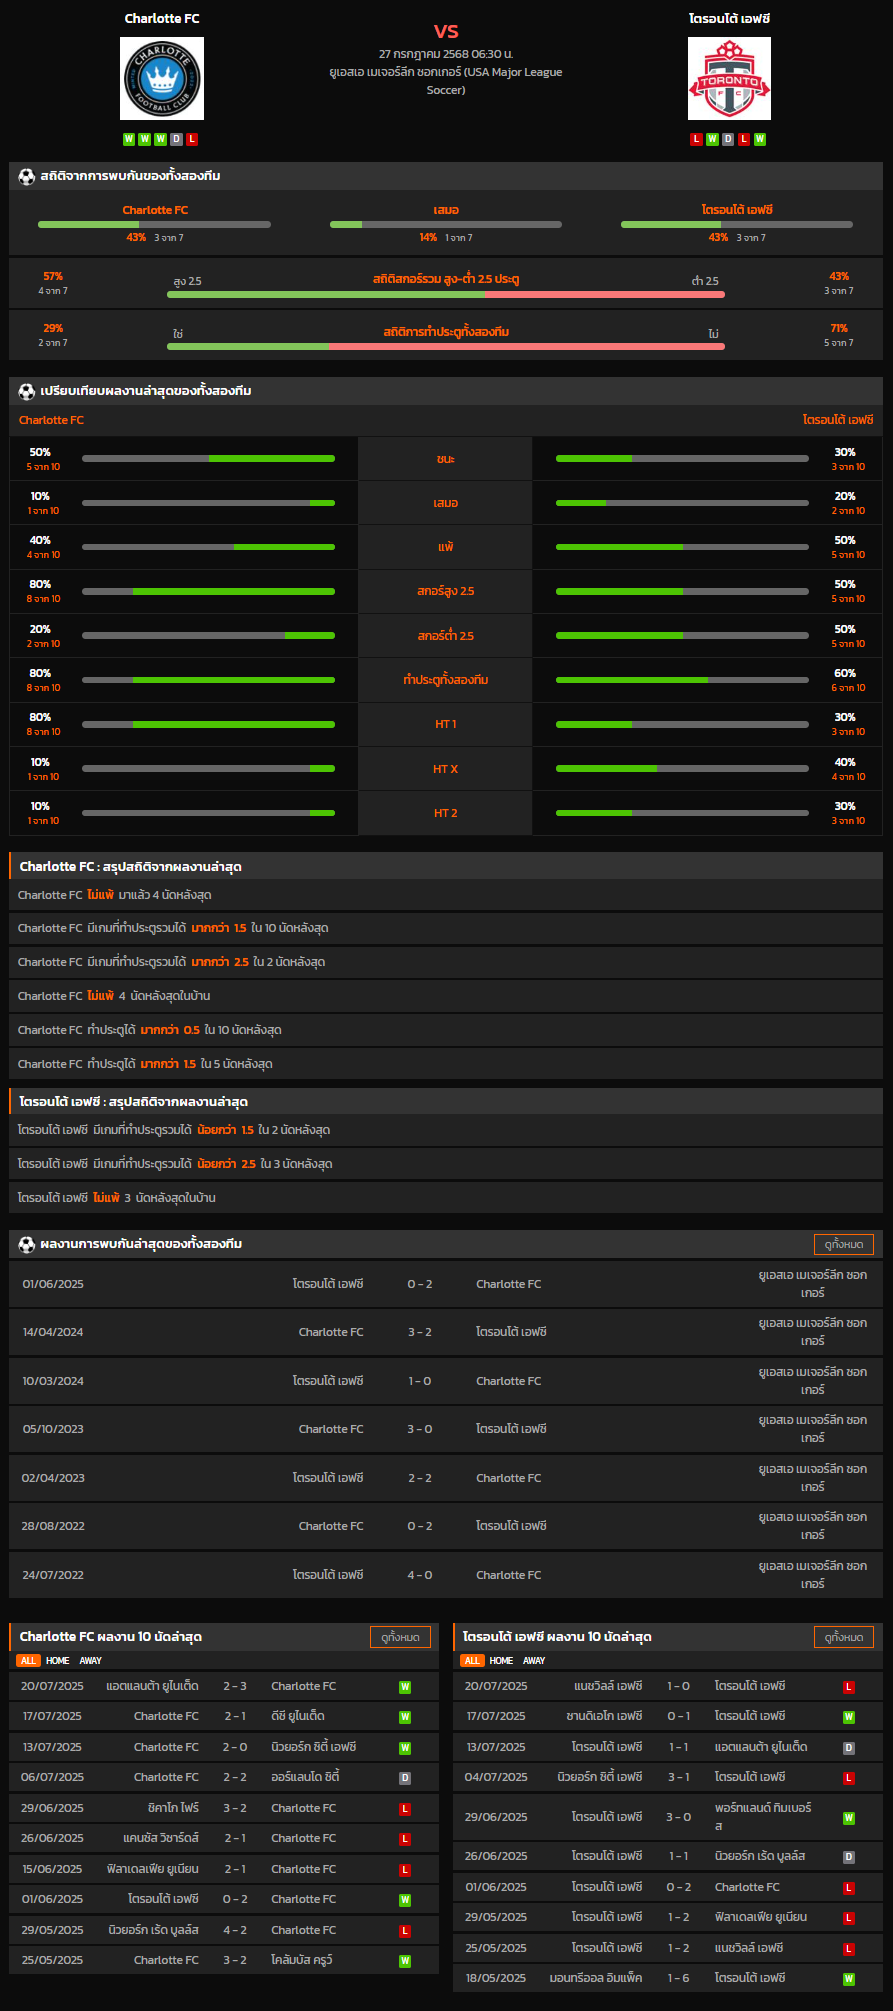
Task: Select ALL tab in โตรอนโต้ เอฟซี table
Action: click(472, 1661)
